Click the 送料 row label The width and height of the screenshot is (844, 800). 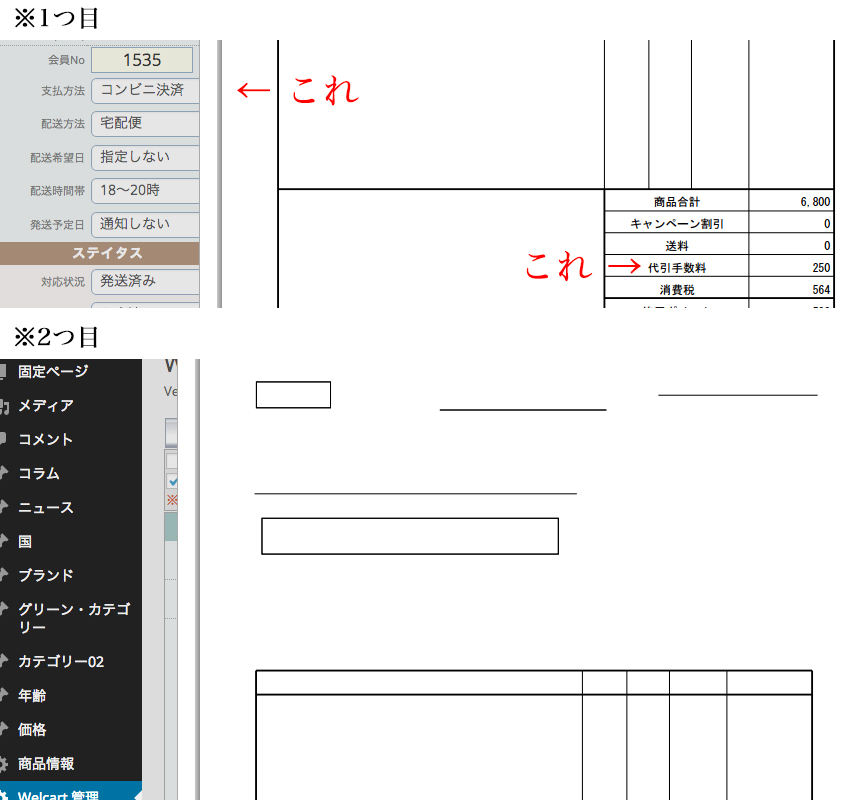click(x=677, y=246)
